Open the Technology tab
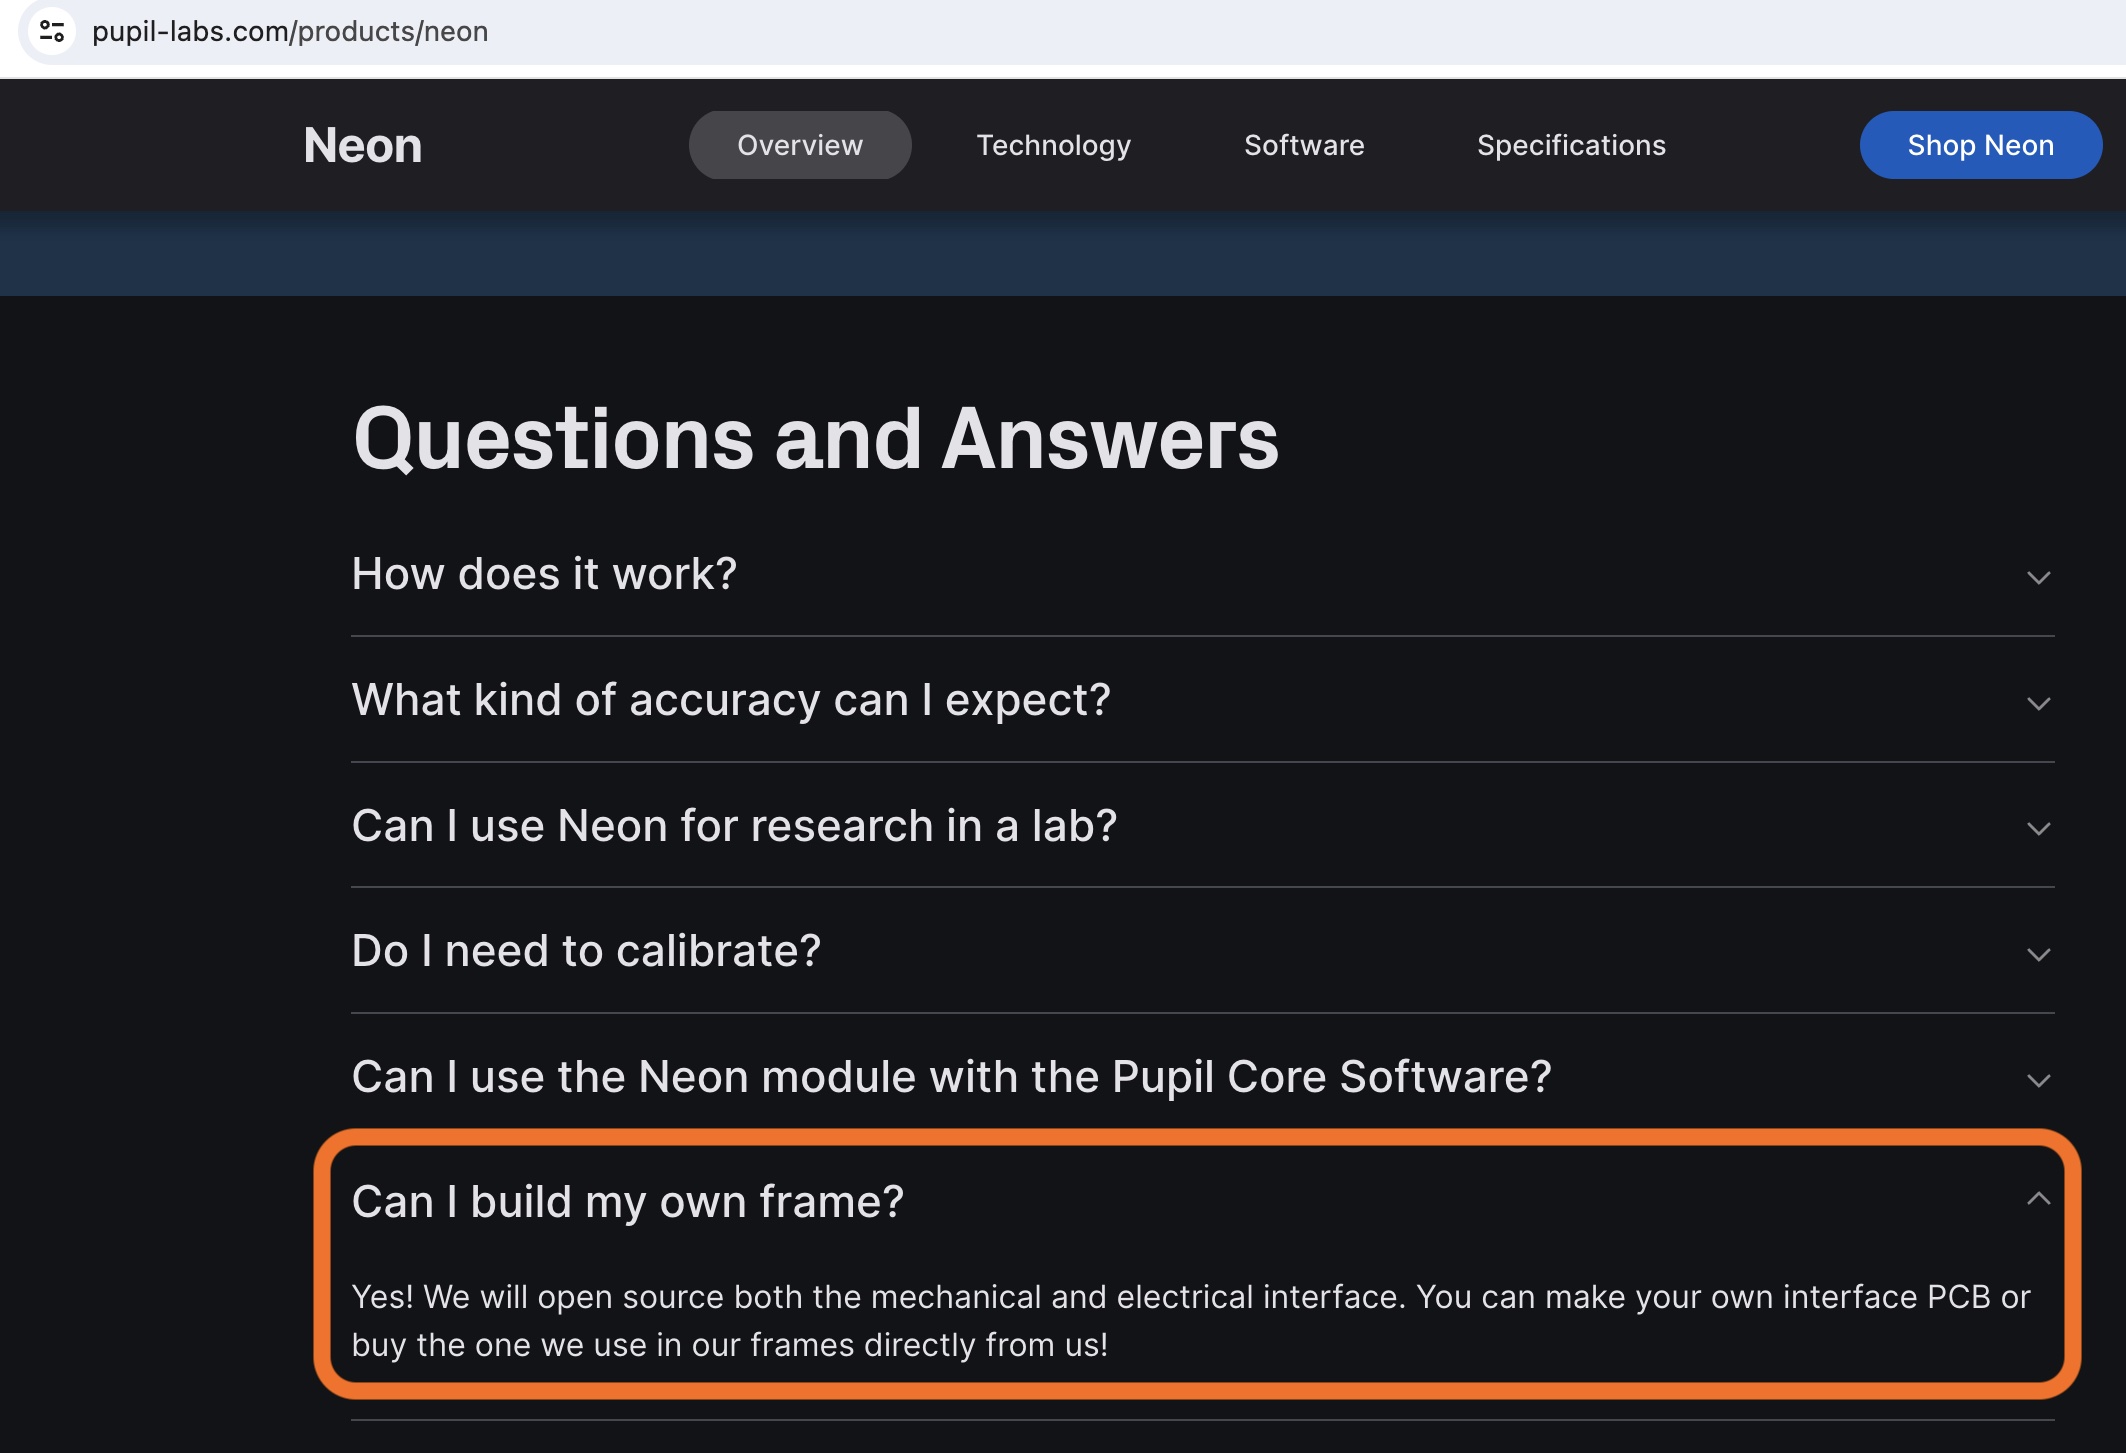This screenshot has width=2126, height=1453. pyautogui.click(x=1053, y=145)
